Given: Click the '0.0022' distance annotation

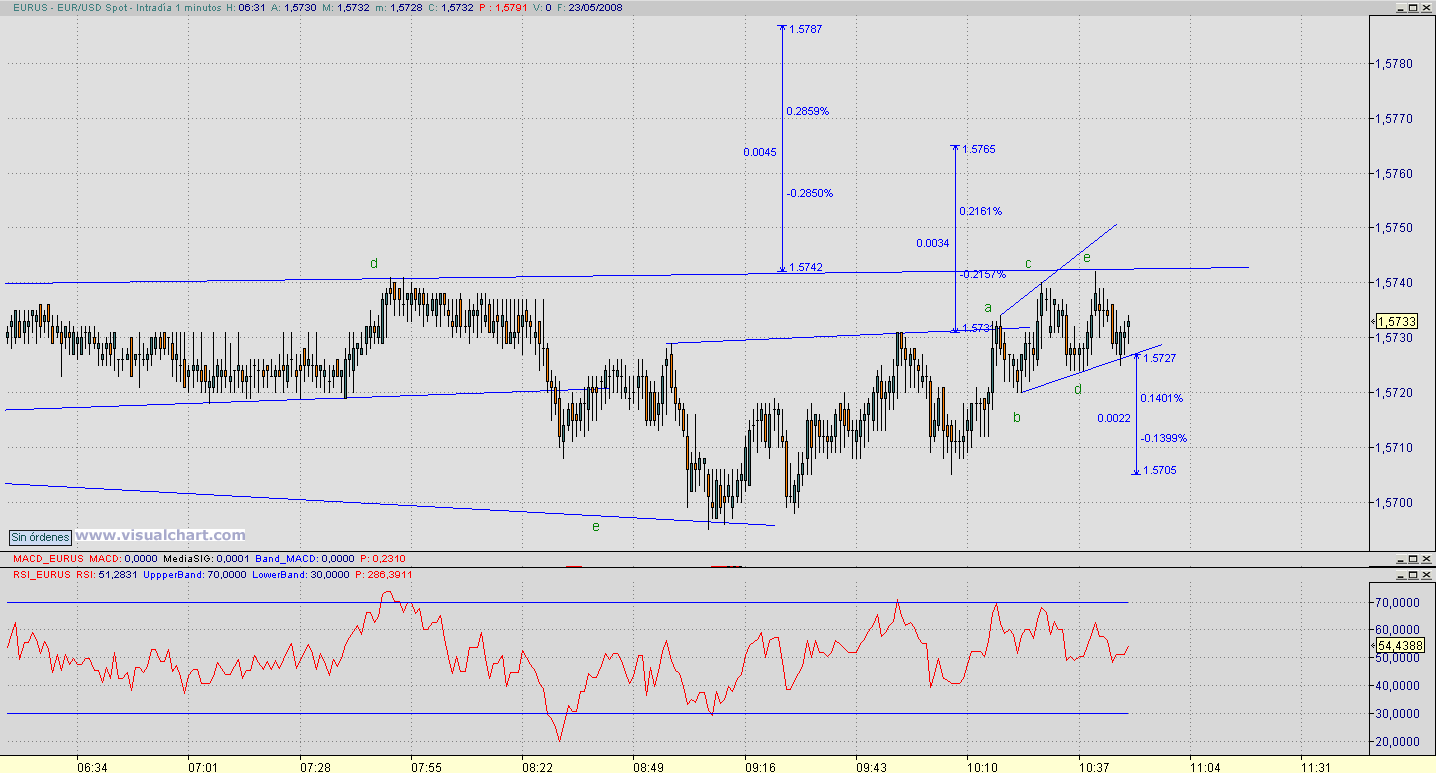Looking at the screenshot, I should 1113,418.
